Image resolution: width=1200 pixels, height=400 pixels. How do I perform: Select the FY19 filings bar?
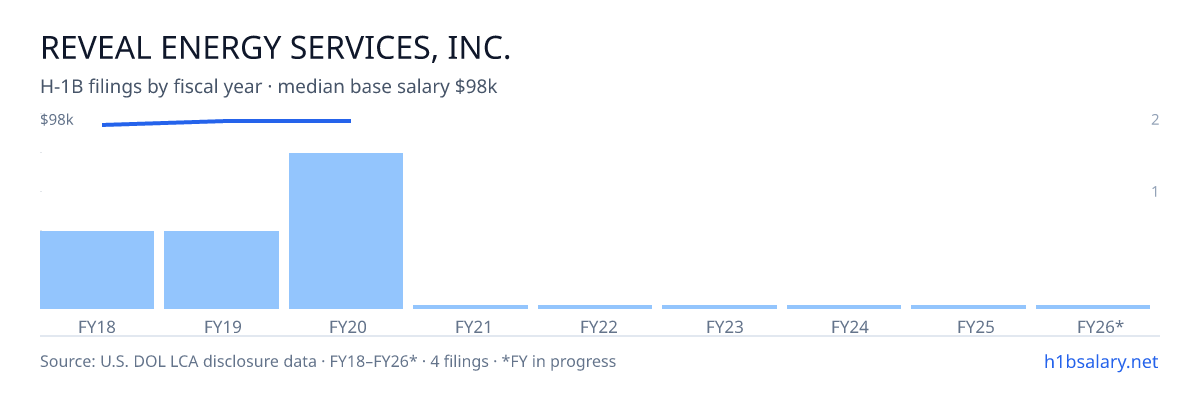pyautogui.click(x=221, y=270)
